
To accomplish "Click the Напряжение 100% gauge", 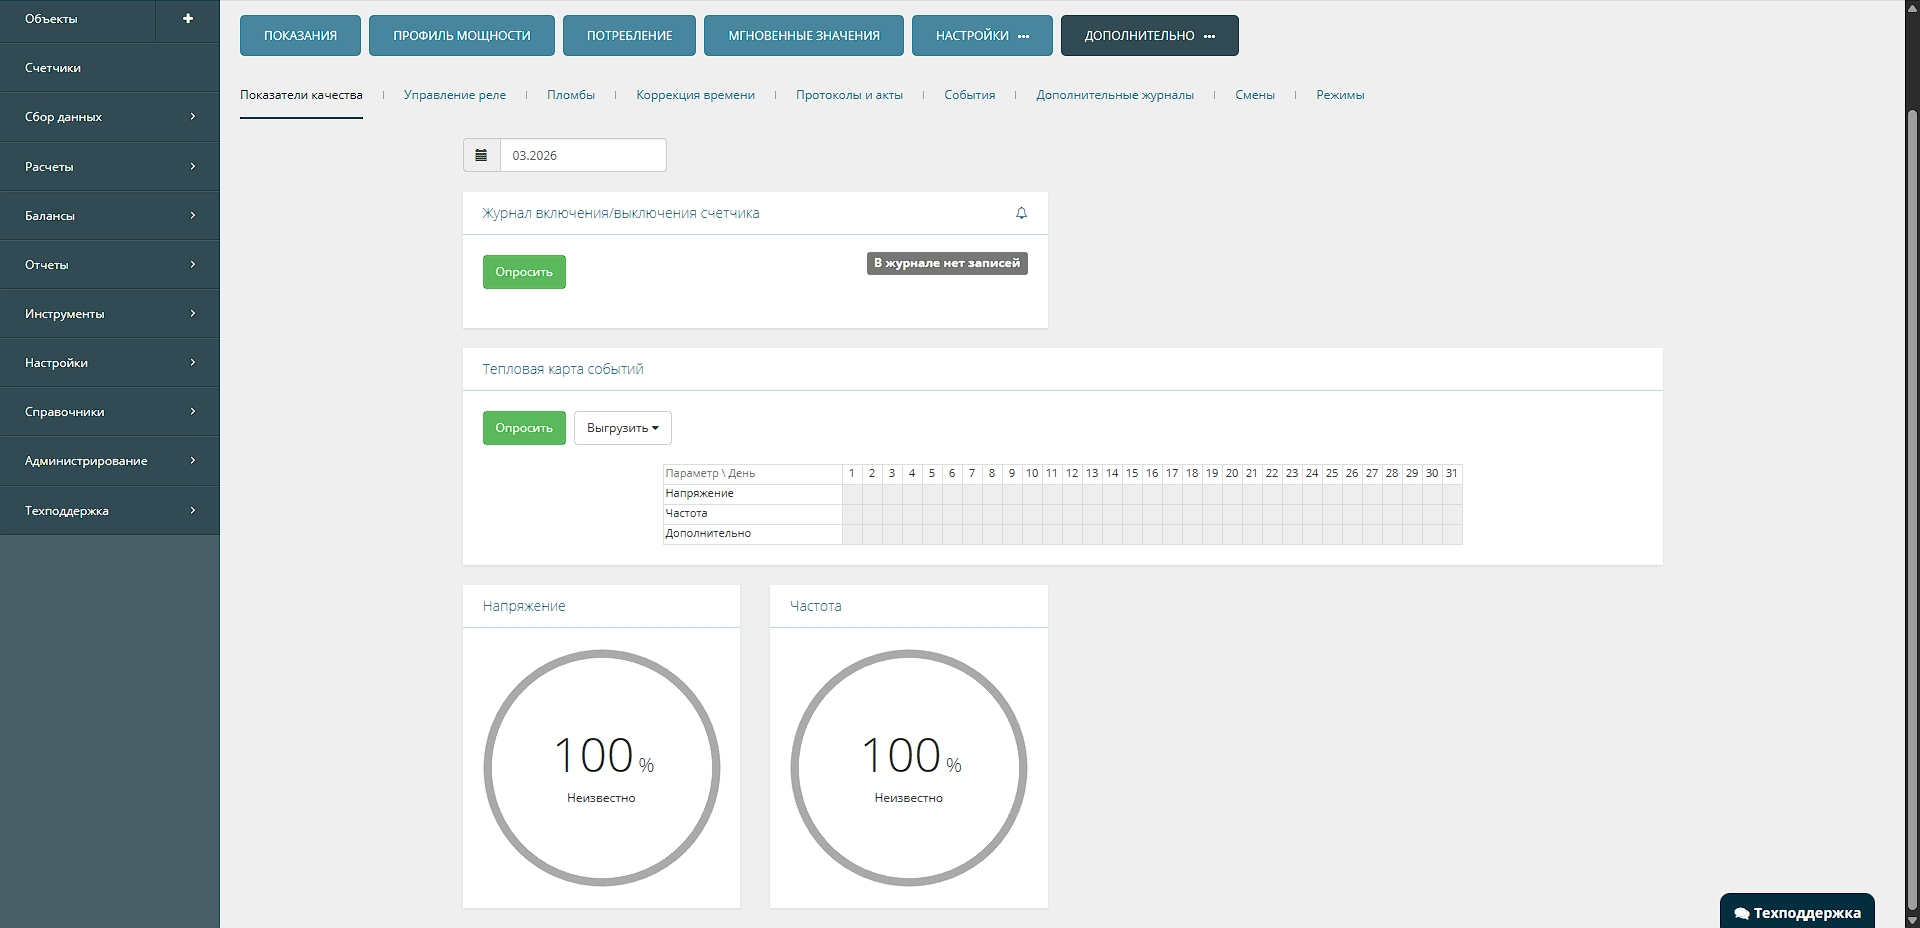I will click(x=601, y=768).
